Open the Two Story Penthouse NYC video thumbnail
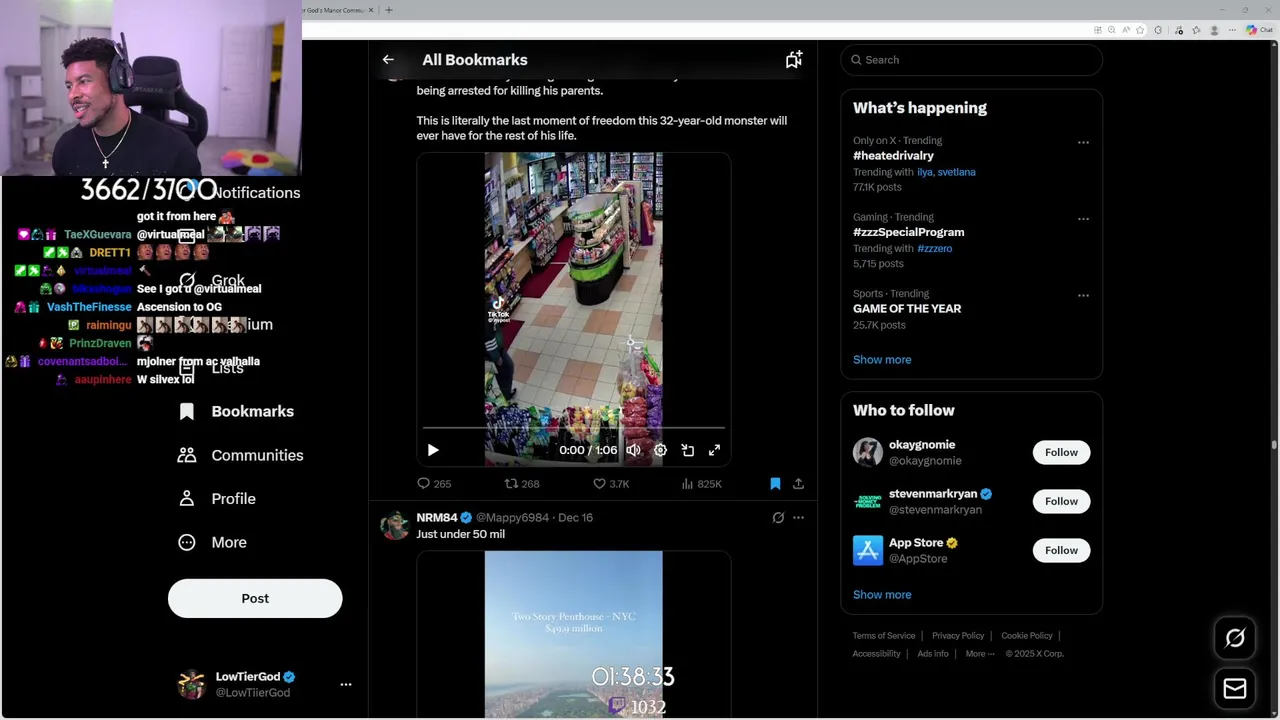Viewport: 1280px width, 720px height. [573, 634]
